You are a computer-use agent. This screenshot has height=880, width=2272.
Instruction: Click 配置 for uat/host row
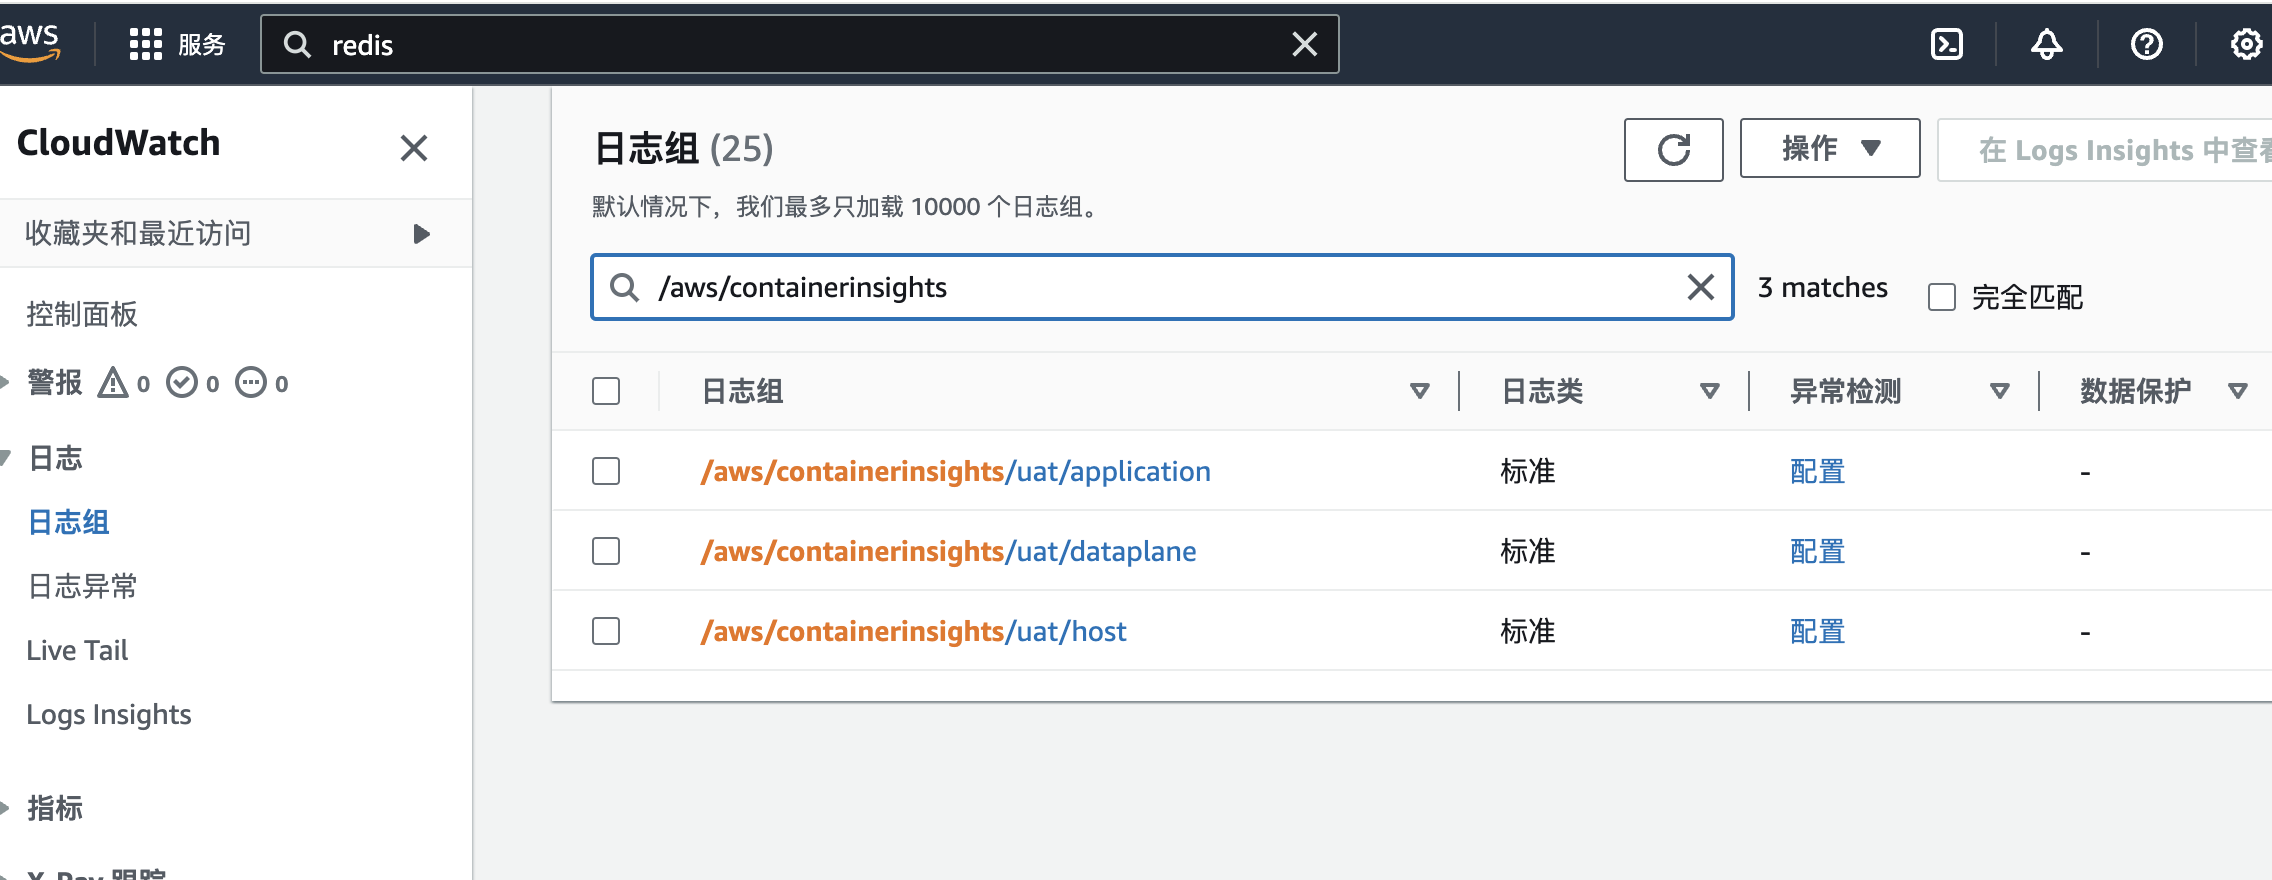pos(1817,631)
